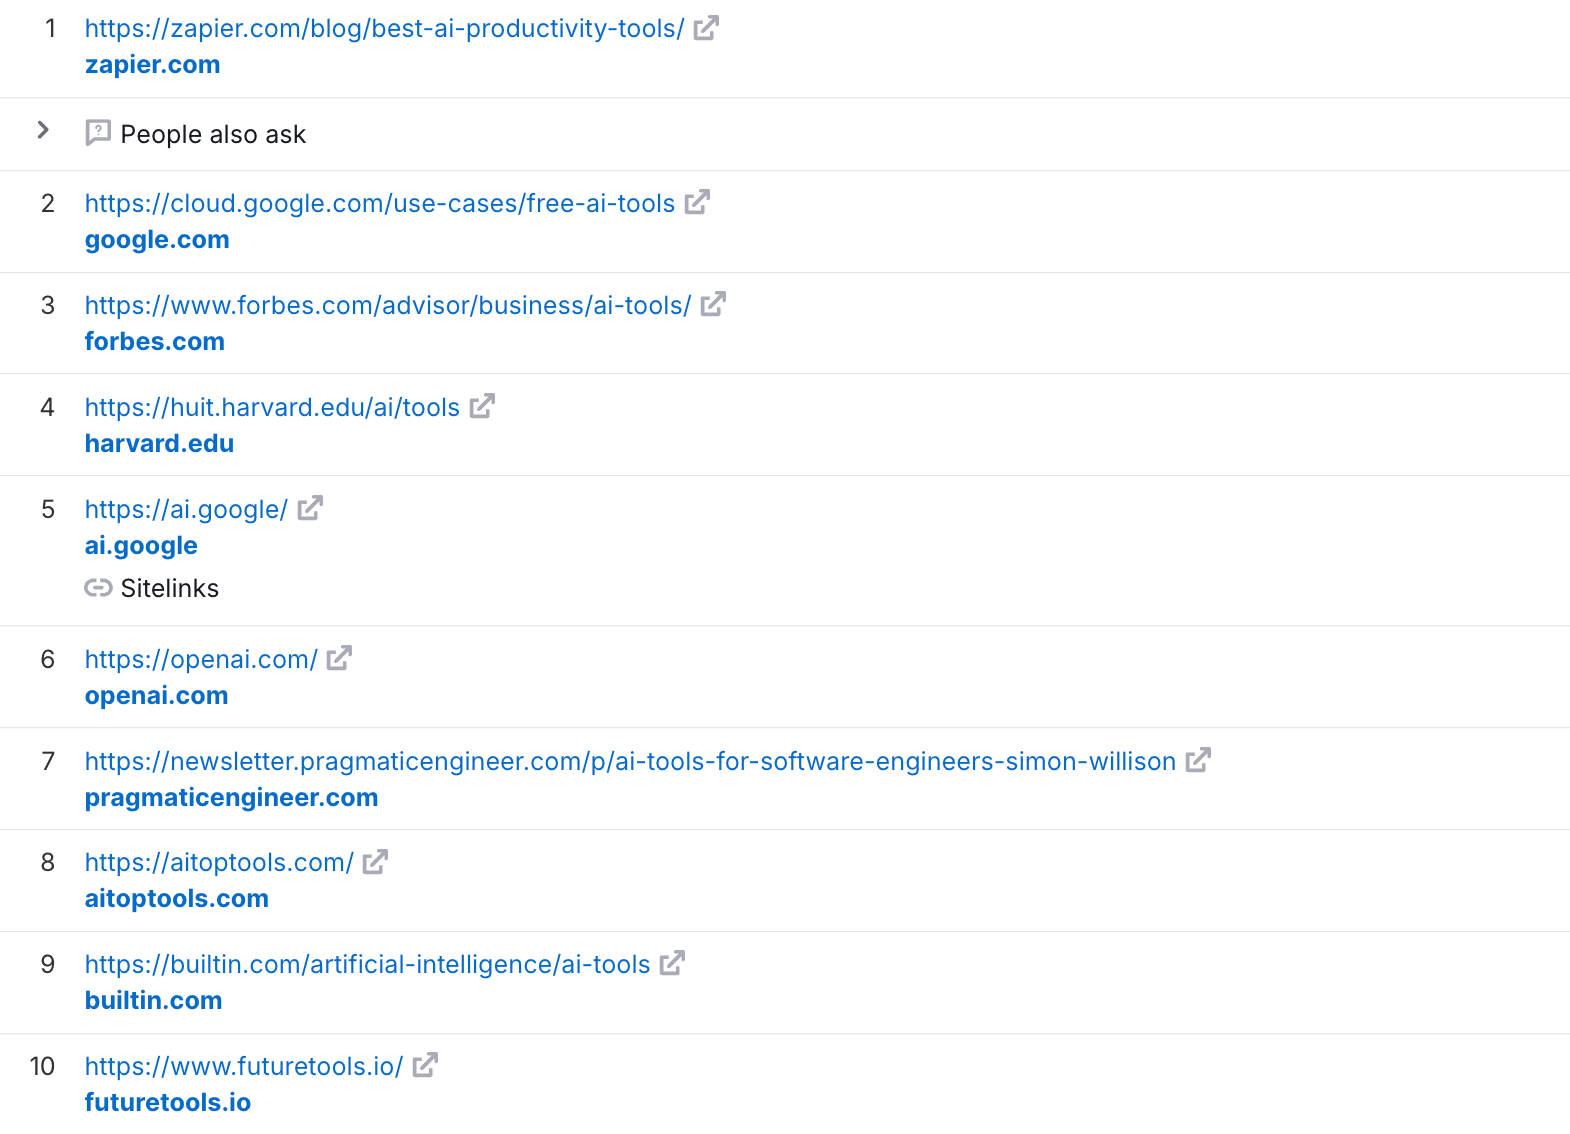The width and height of the screenshot is (1570, 1134).
Task: Open external link icon for huit.harvard.edu URL
Action: click(482, 406)
